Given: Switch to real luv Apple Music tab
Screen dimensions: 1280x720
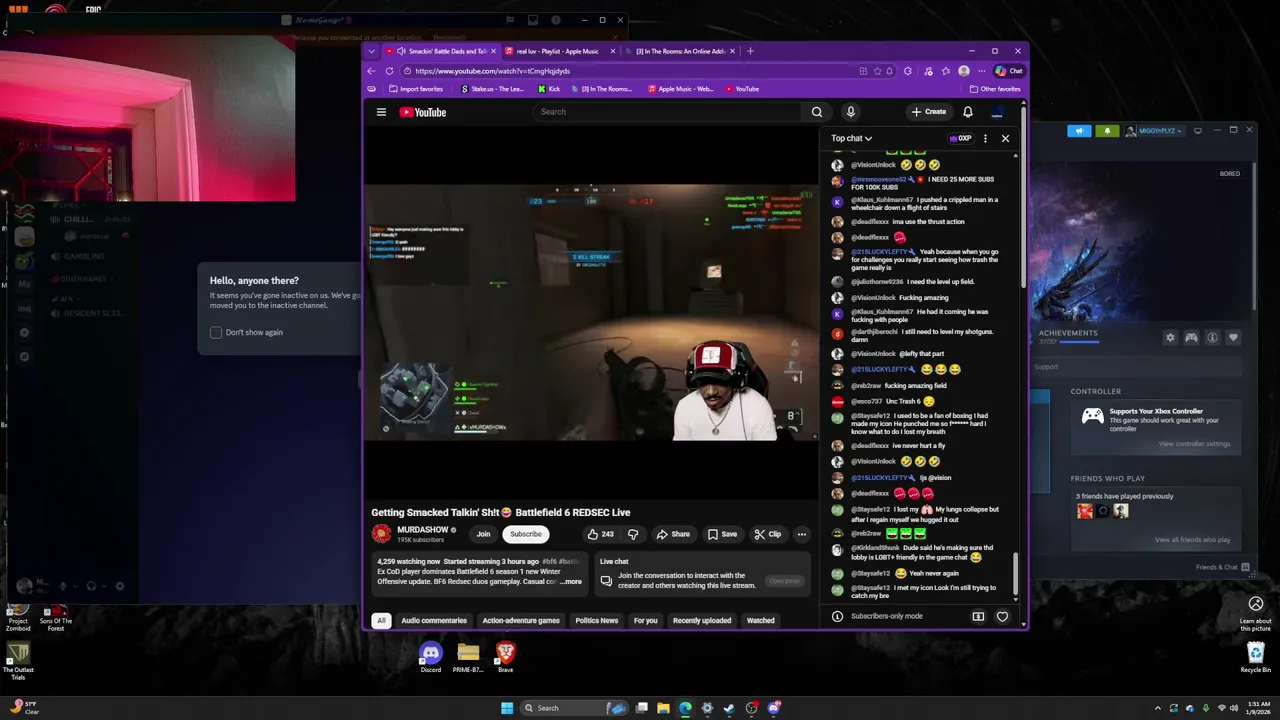Looking at the screenshot, I should [557, 51].
